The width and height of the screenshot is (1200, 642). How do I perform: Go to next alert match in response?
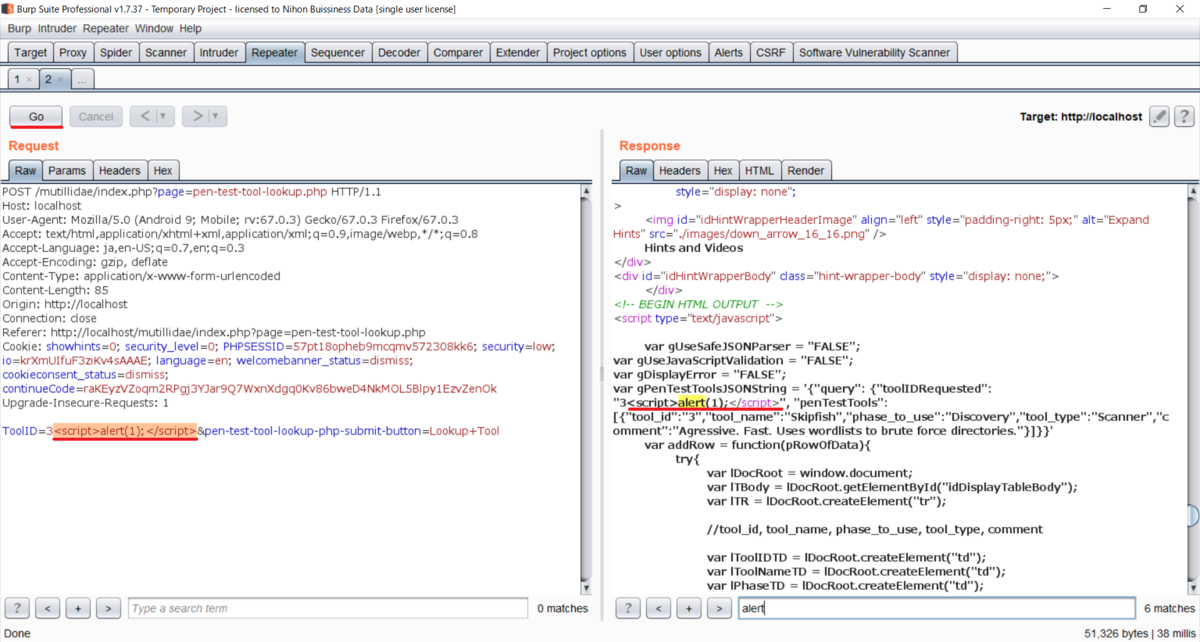pos(719,608)
